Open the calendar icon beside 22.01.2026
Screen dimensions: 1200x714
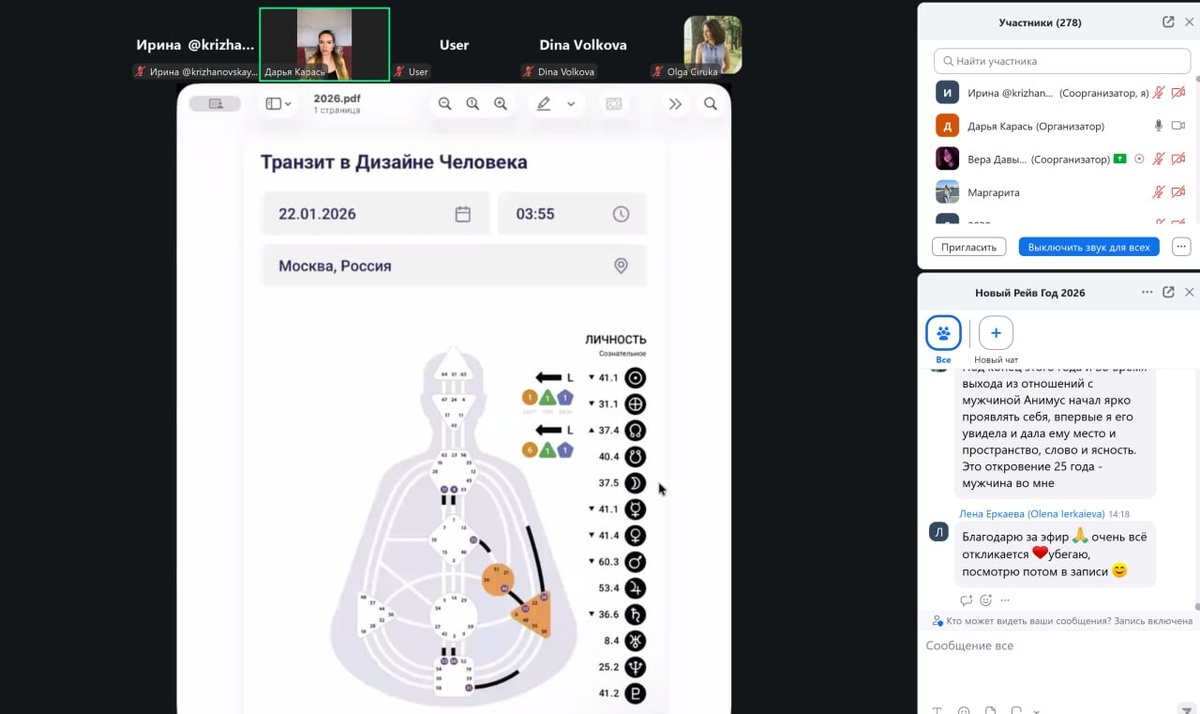coord(463,214)
